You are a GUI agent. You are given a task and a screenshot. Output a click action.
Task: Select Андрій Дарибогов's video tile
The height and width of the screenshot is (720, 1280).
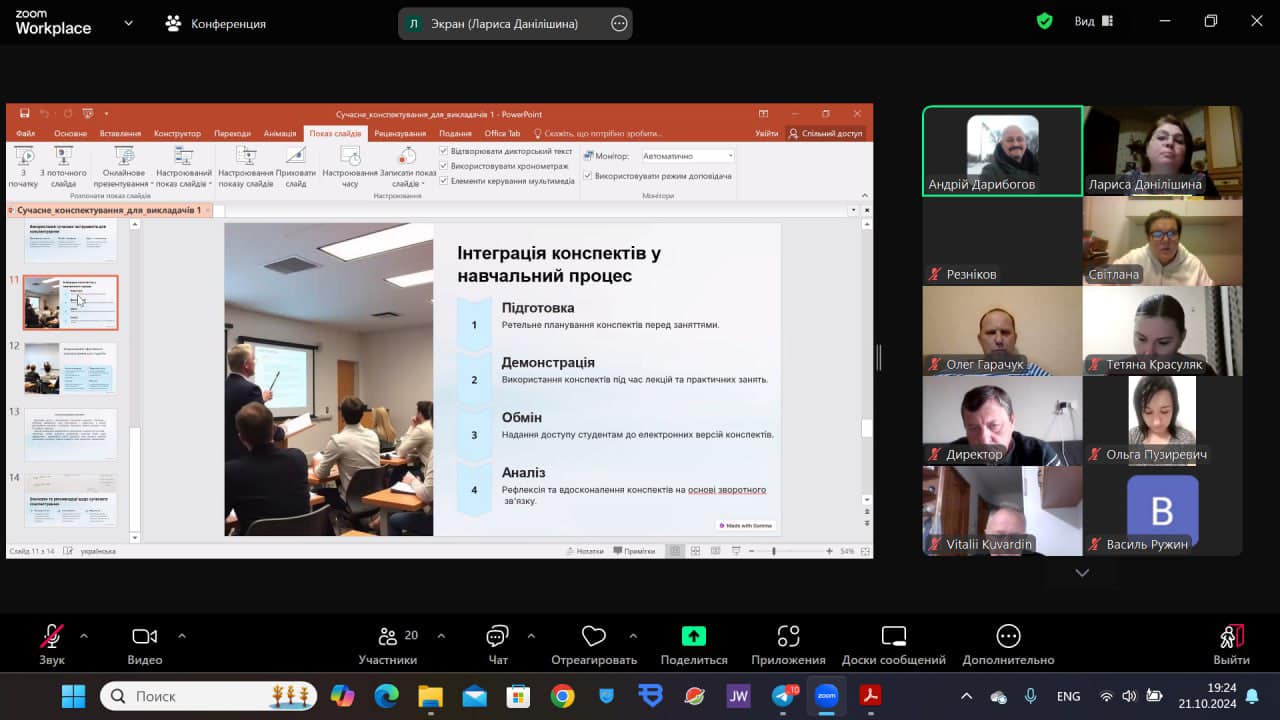(x=1002, y=151)
